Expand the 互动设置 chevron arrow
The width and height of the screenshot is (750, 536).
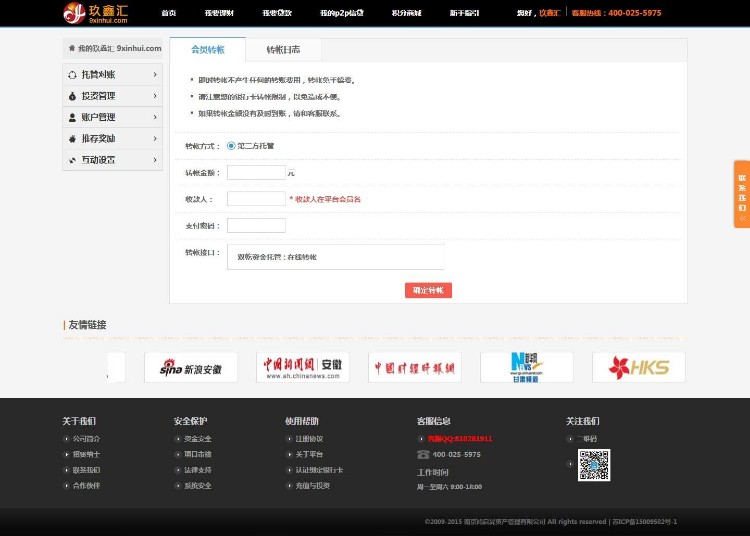coord(155,160)
